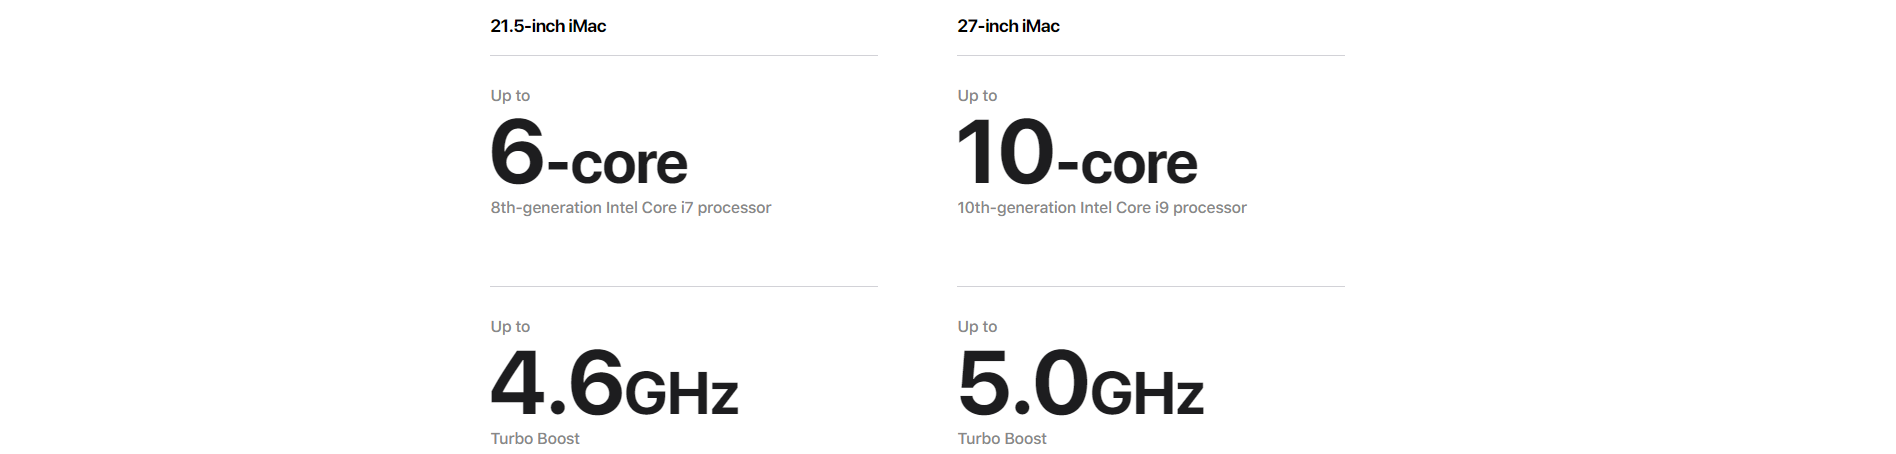Click the Up to label above 6-core
Viewport: 1896px width, 454px height.
coord(510,96)
